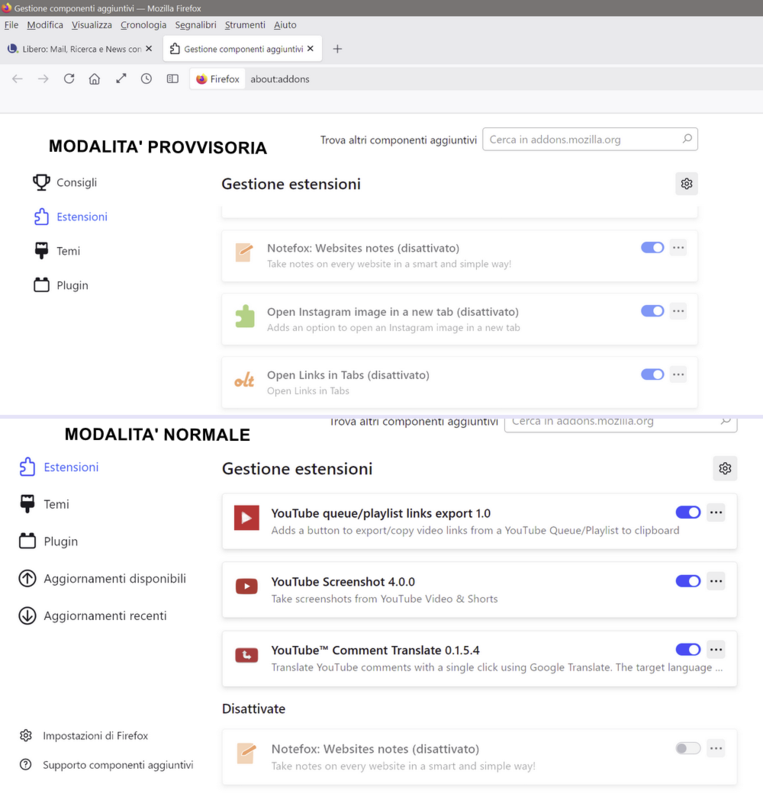The width and height of the screenshot is (763, 800).
Task: Open the Visualizza menu
Action: [x=91, y=24]
